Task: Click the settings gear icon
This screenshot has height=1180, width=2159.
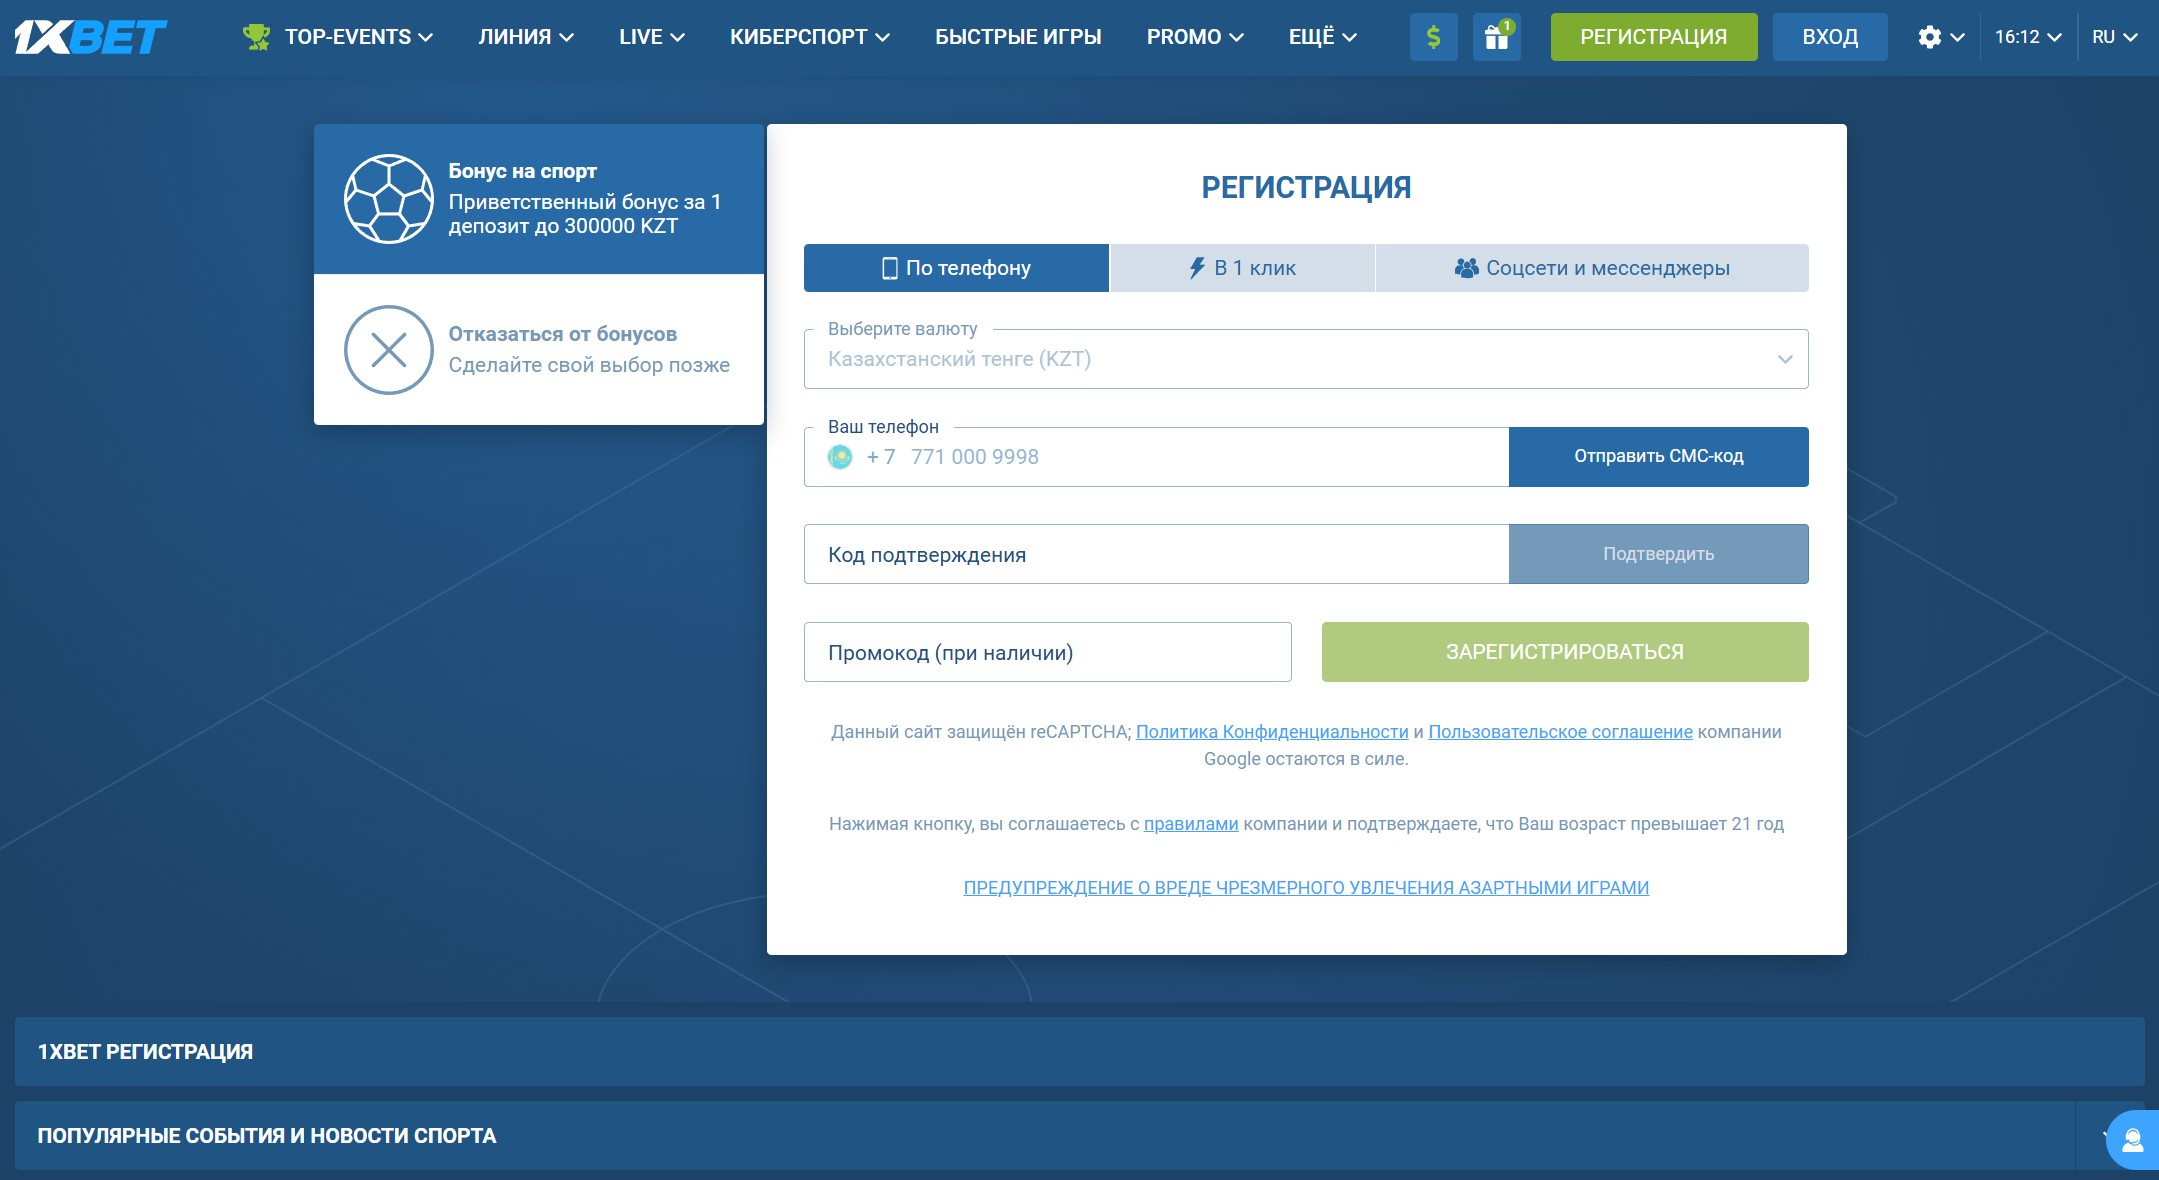Action: 1929,37
